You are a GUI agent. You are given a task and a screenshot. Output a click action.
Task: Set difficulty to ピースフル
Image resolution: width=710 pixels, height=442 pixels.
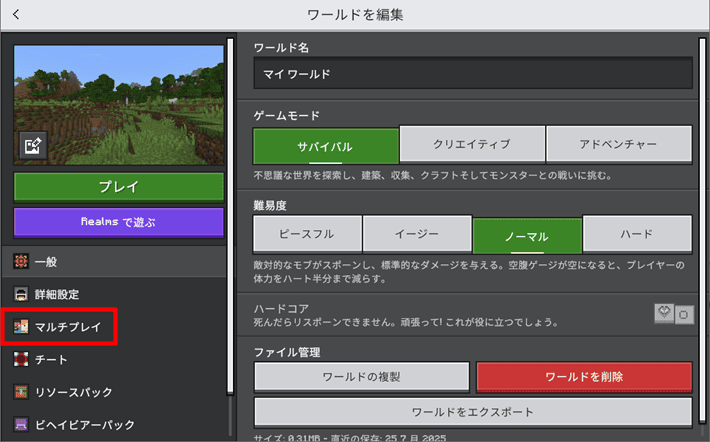click(307, 234)
